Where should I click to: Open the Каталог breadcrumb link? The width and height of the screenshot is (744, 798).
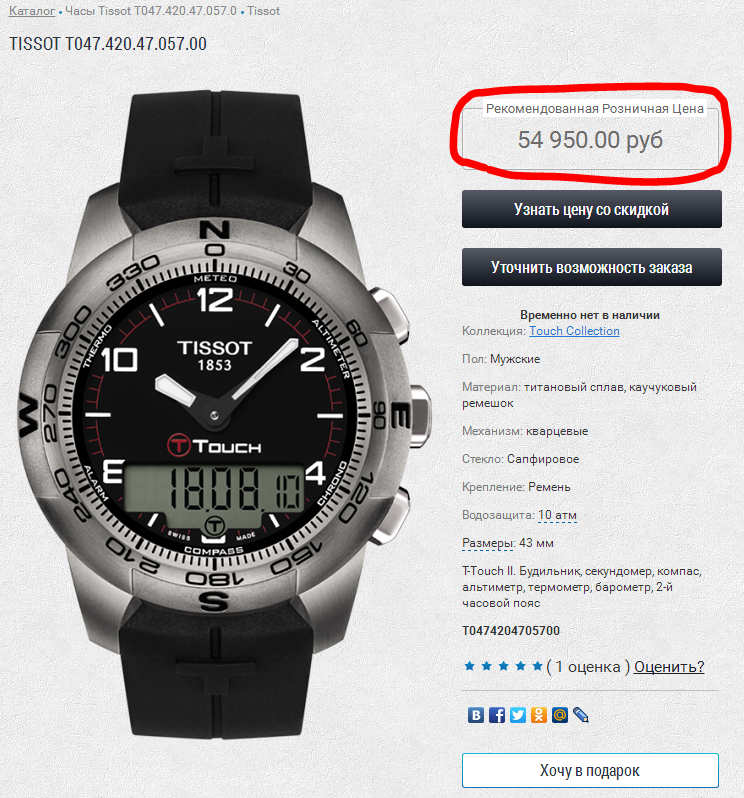[x=32, y=11]
